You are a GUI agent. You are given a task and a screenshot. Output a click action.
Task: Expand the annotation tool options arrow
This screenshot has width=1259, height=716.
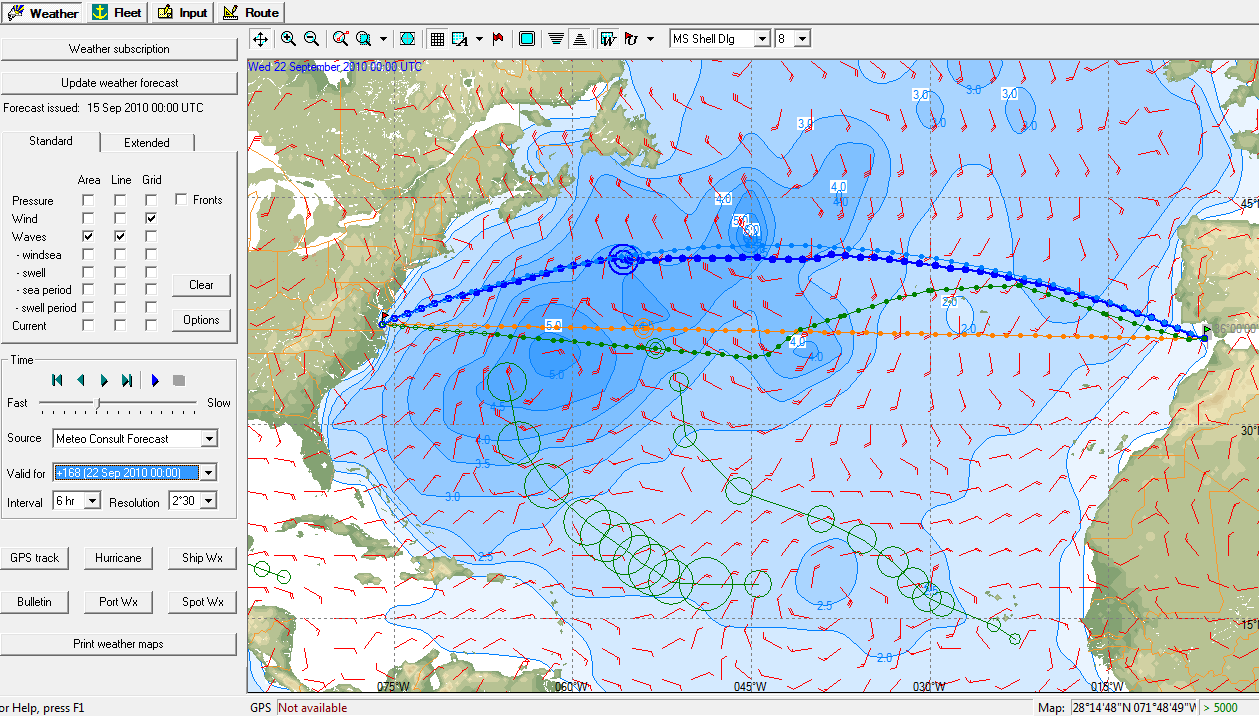(x=479, y=39)
